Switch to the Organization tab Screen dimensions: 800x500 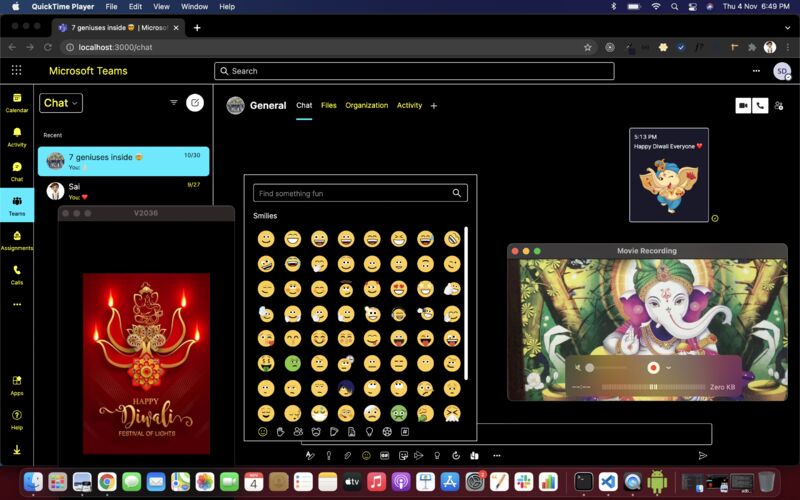click(x=366, y=105)
